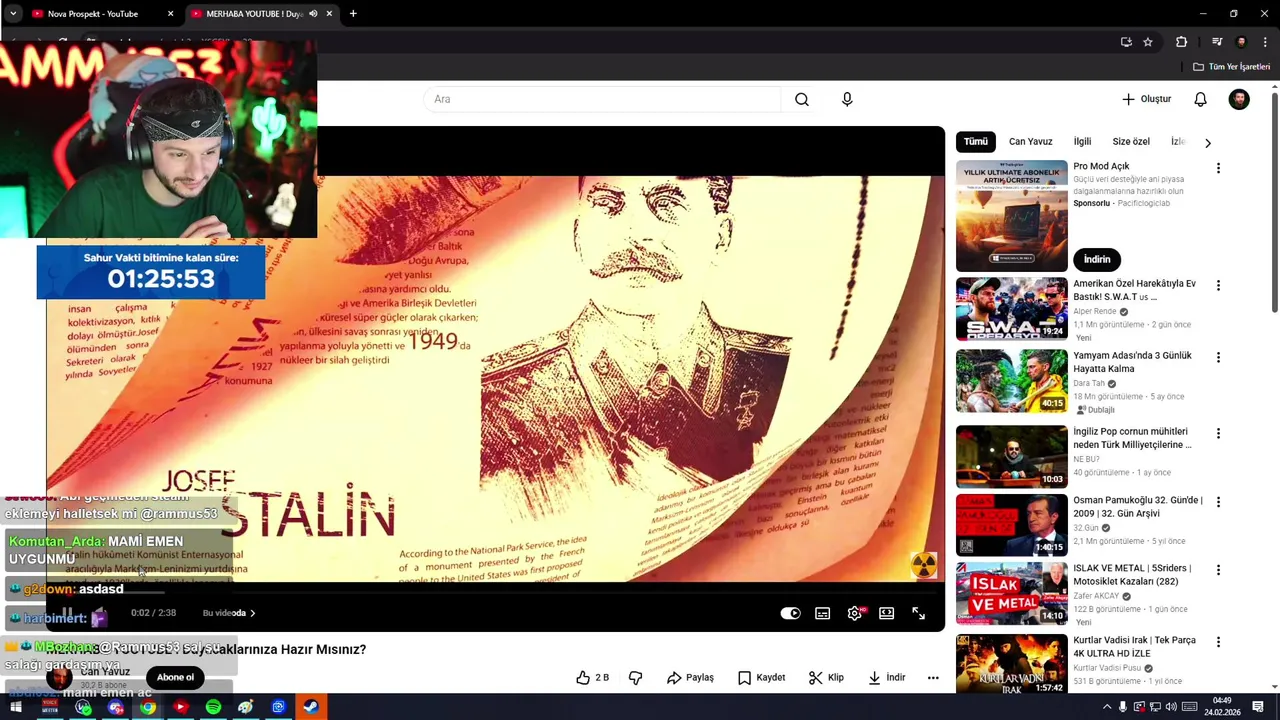Show hidden system tray icons
1280x720 pixels.
tap(1106, 707)
